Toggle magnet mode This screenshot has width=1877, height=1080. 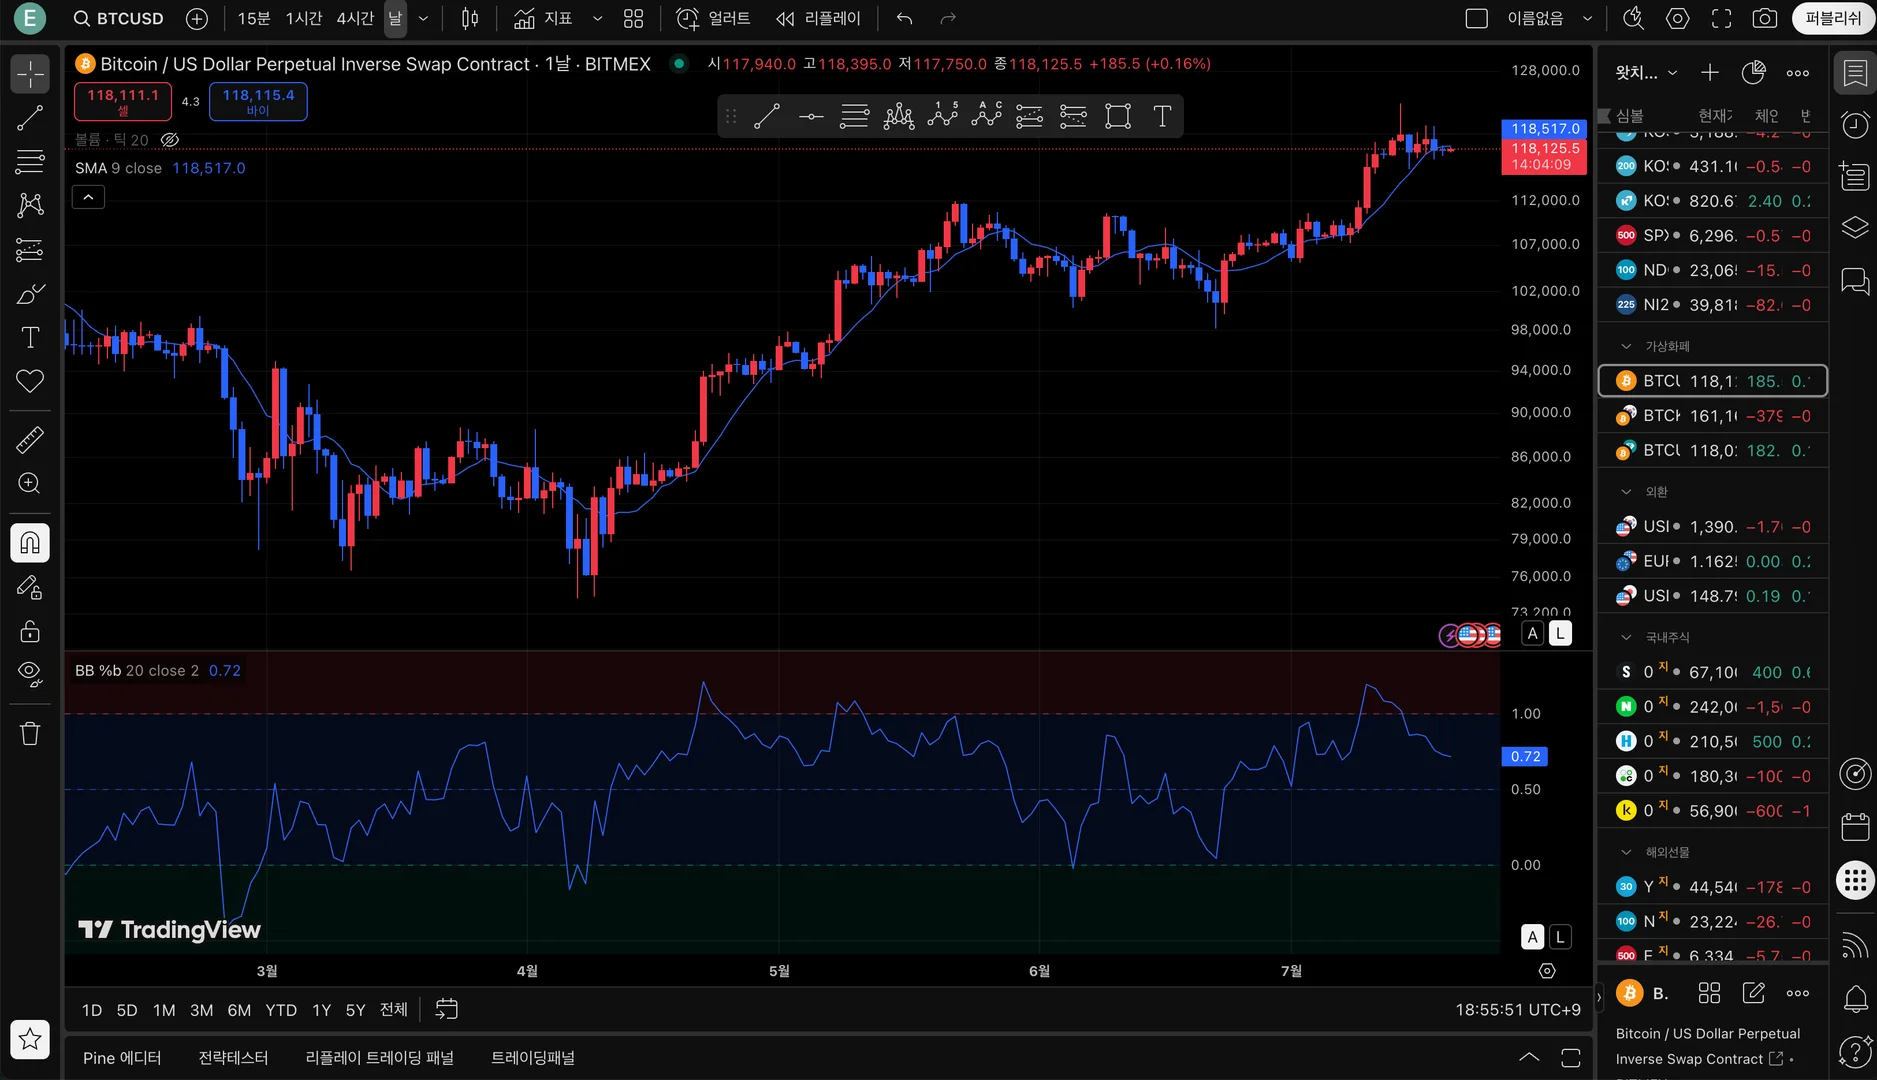[x=30, y=542]
